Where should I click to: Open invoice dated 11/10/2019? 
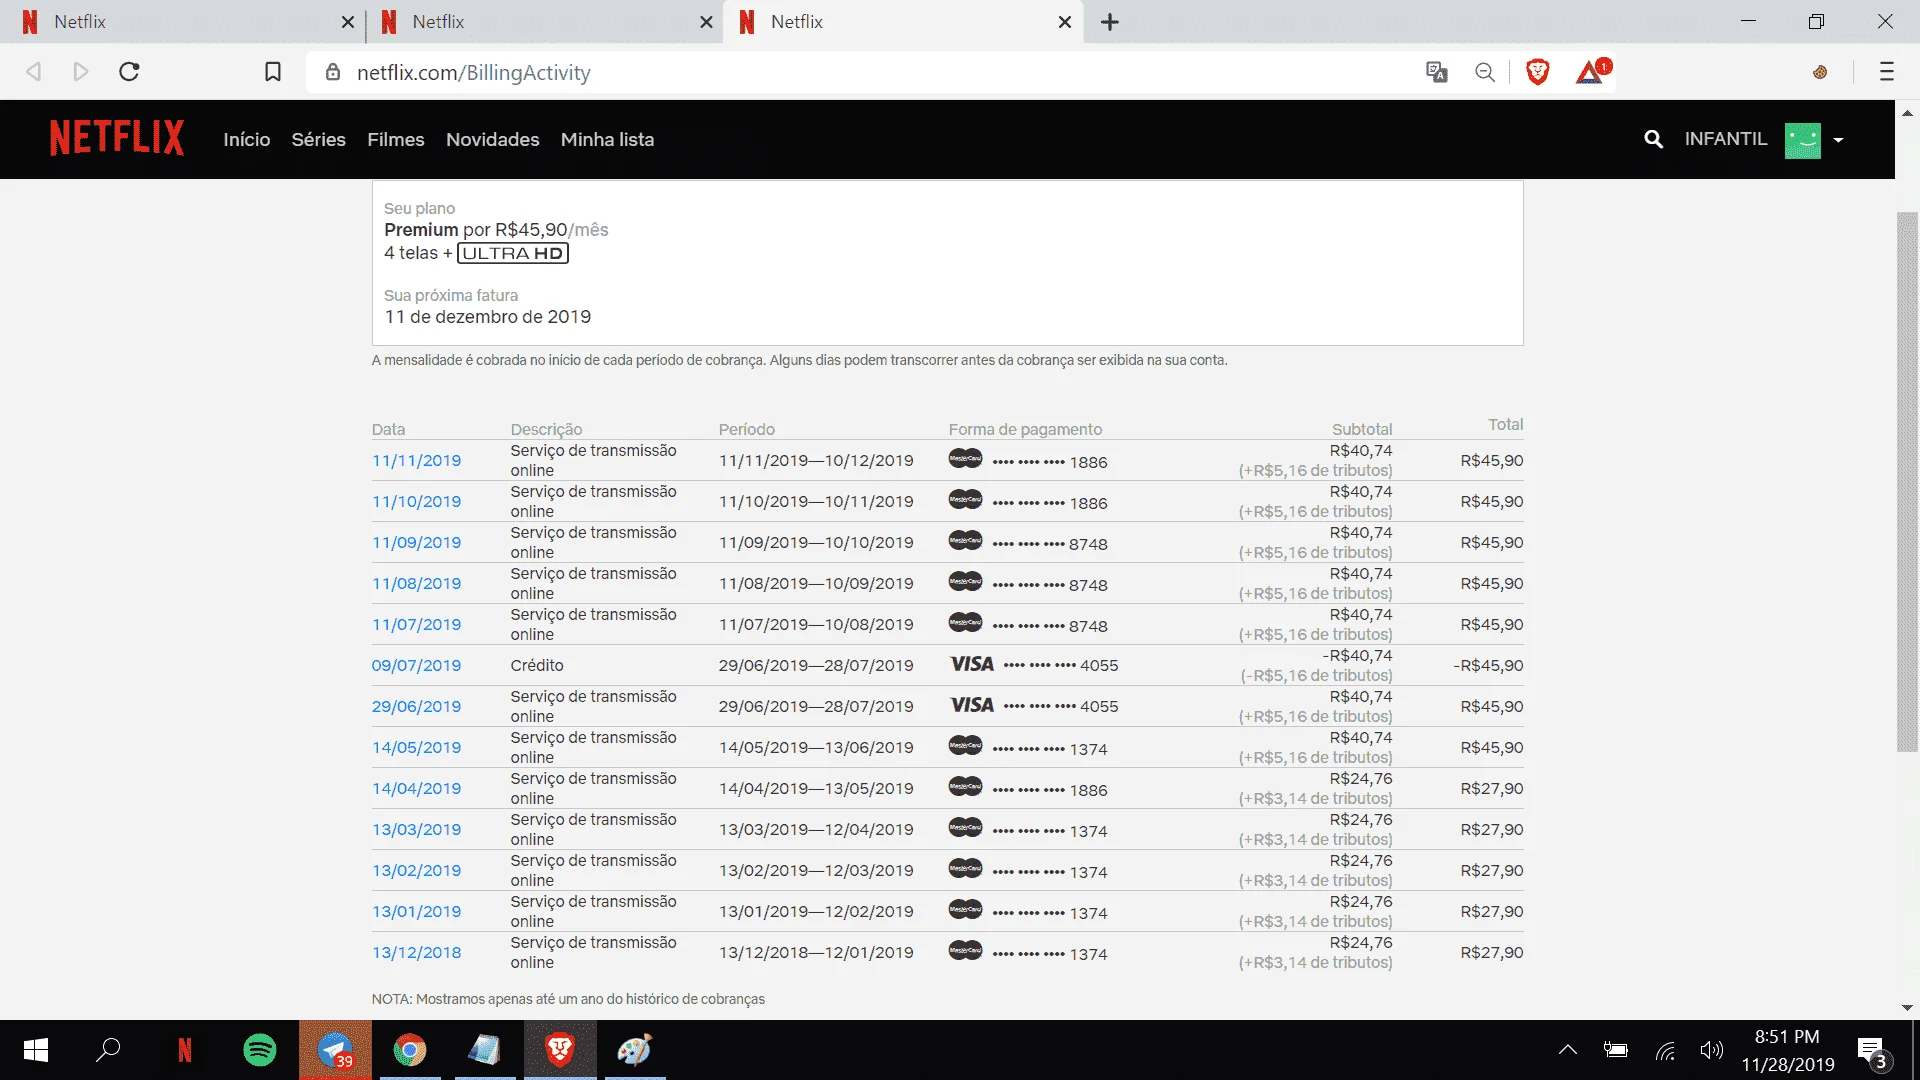coord(416,502)
